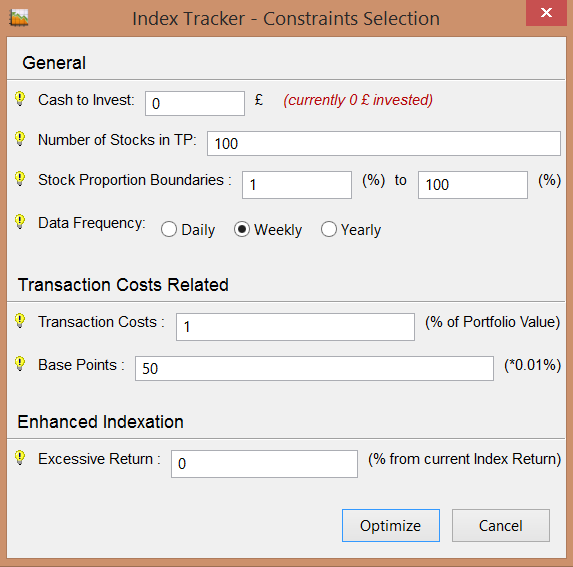The width and height of the screenshot is (573, 567).
Task: Focus the Base Points text field
Action: pyautogui.click(x=314, y=369)
